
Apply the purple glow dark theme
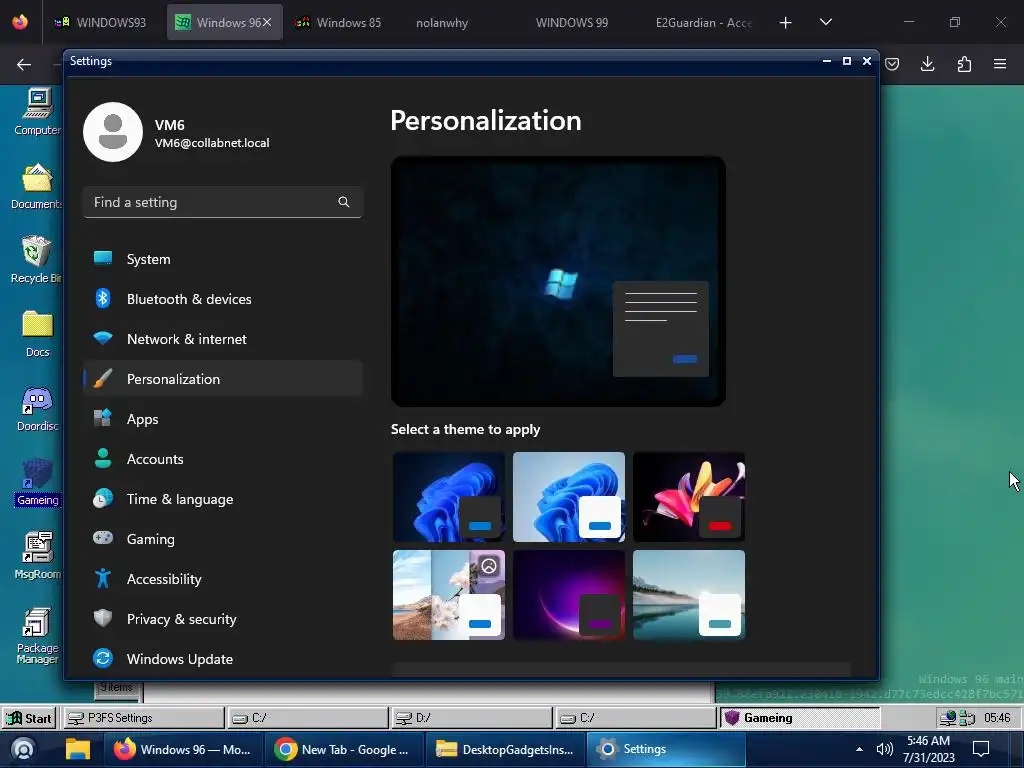click(x=569, y=595)
